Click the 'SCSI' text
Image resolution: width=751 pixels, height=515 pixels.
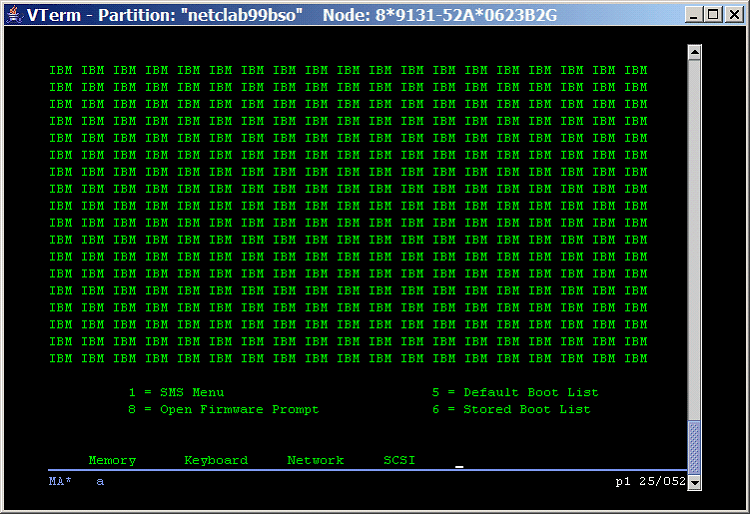pyautogui.click(x=399, y=460)
